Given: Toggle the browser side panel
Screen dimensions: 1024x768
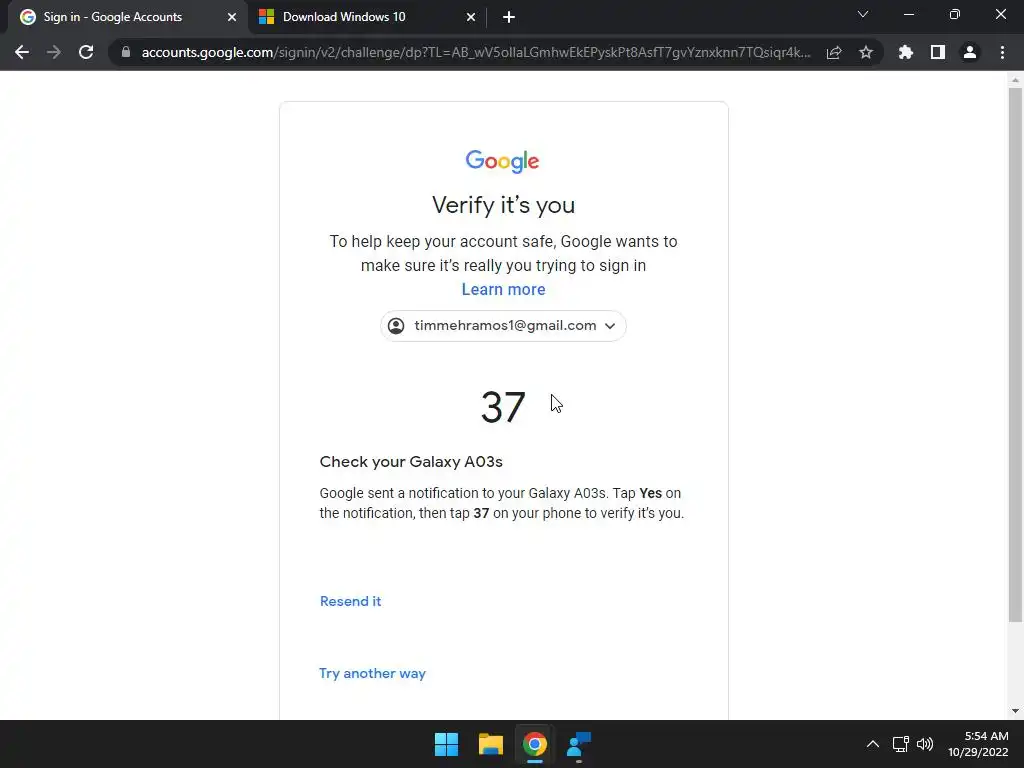Looking at the screenshot, I should [938, 52].
